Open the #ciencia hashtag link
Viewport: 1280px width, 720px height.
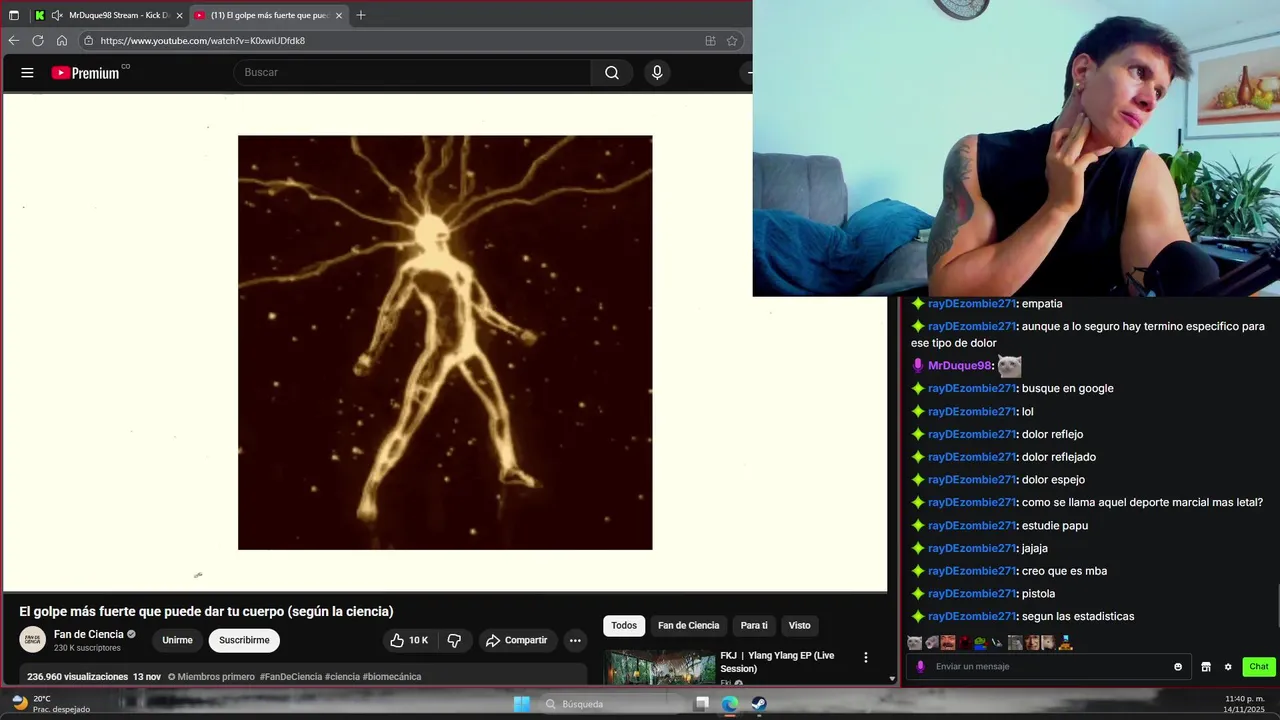pos(342,677)
